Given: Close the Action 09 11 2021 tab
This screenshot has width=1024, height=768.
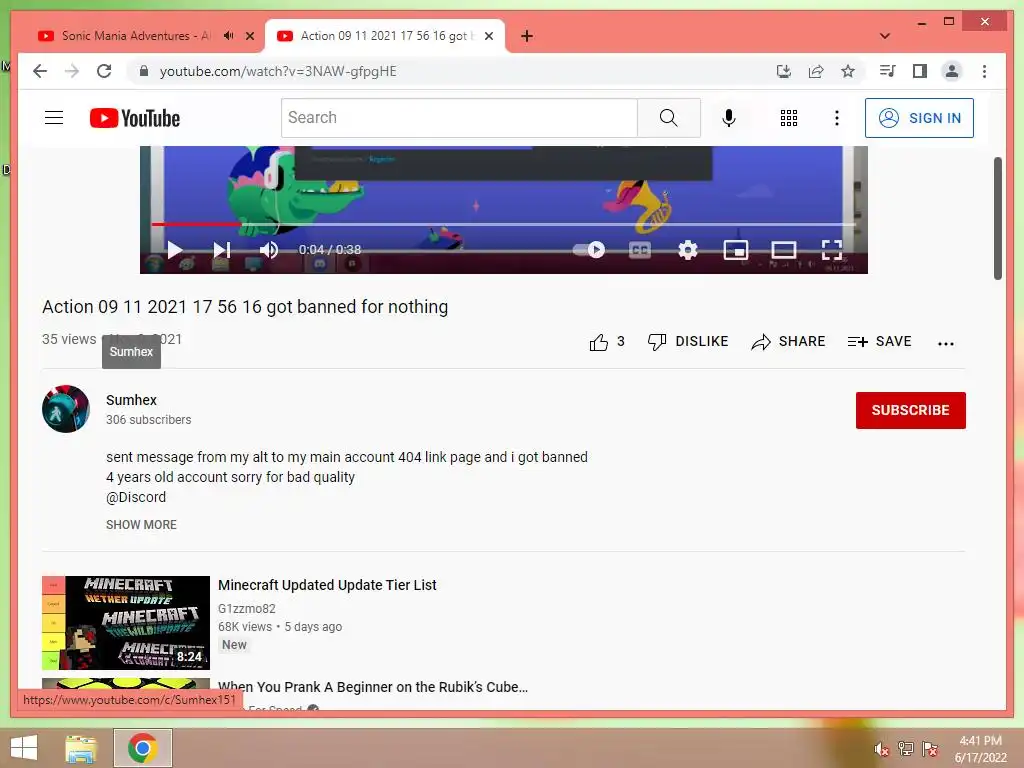Looking at the screenshot, I should (x=488, y=36).
